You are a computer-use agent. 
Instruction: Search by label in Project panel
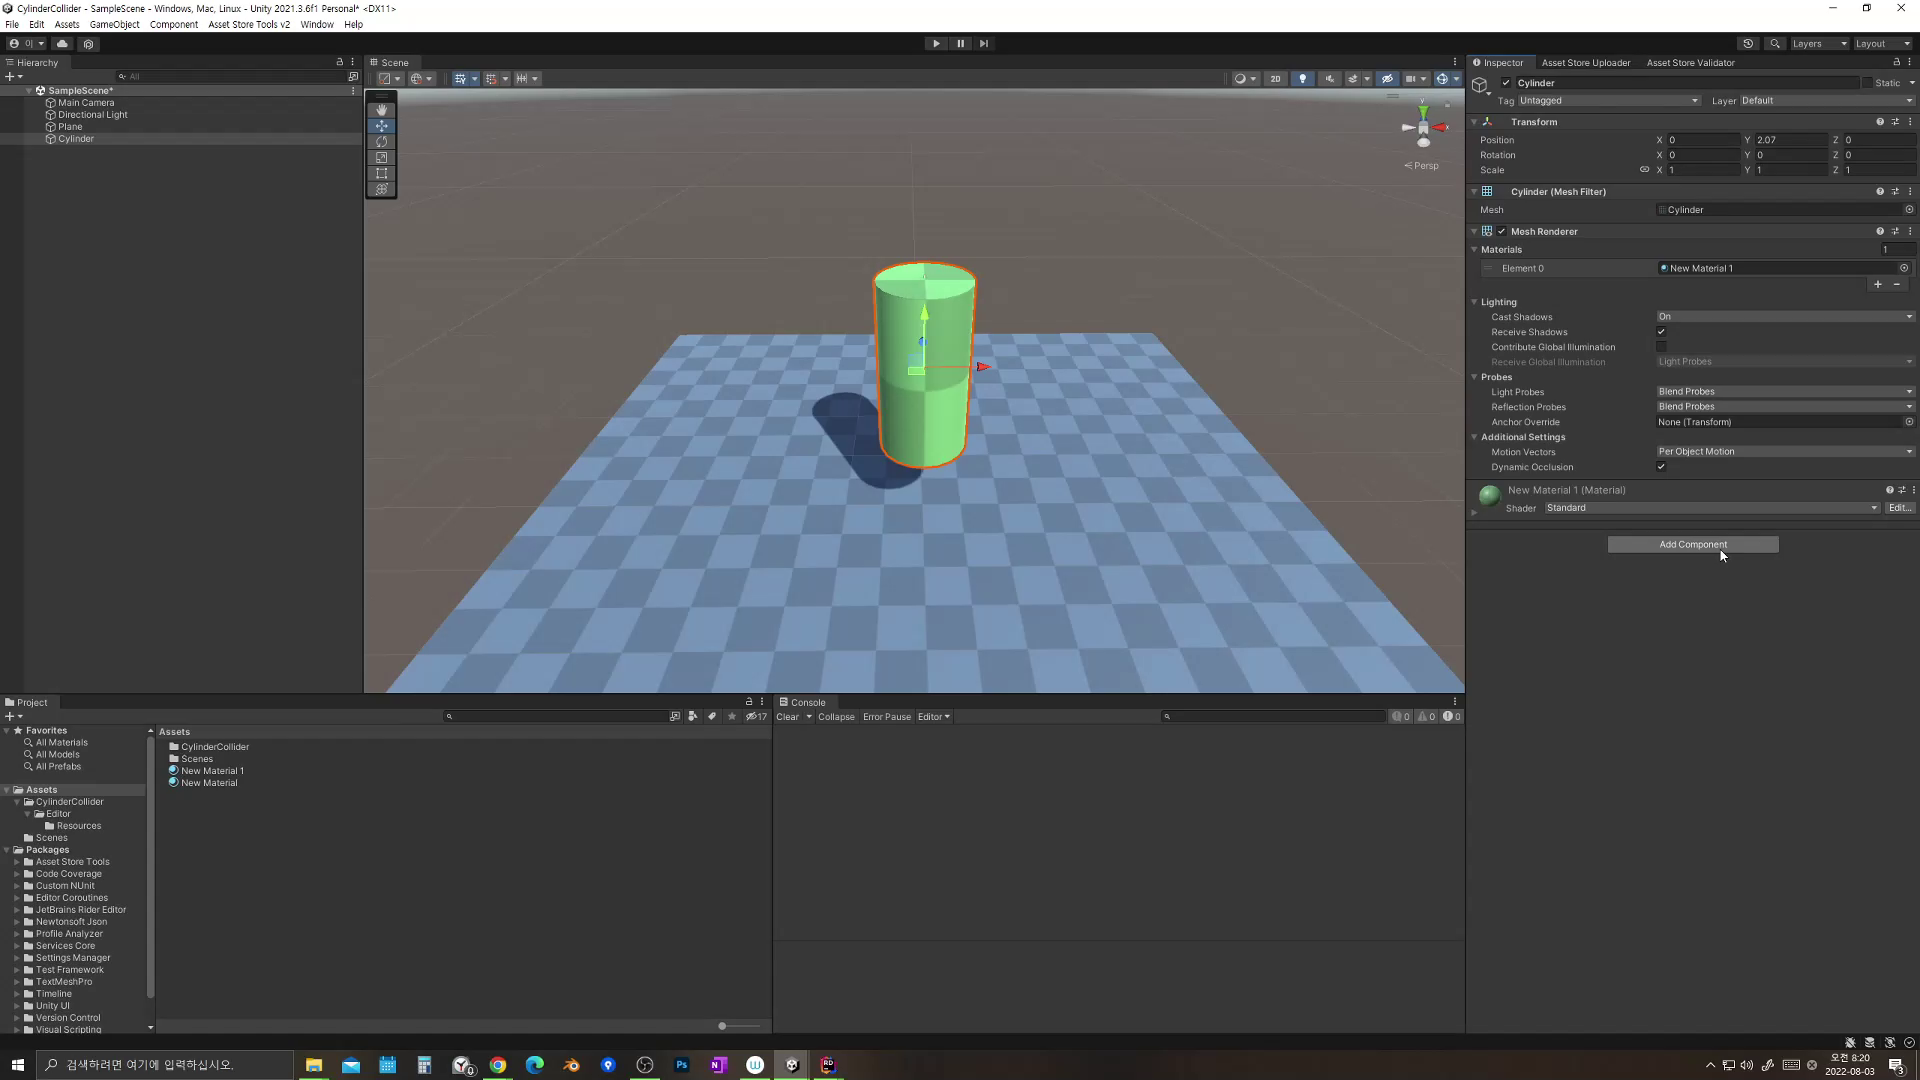point(712,717)
